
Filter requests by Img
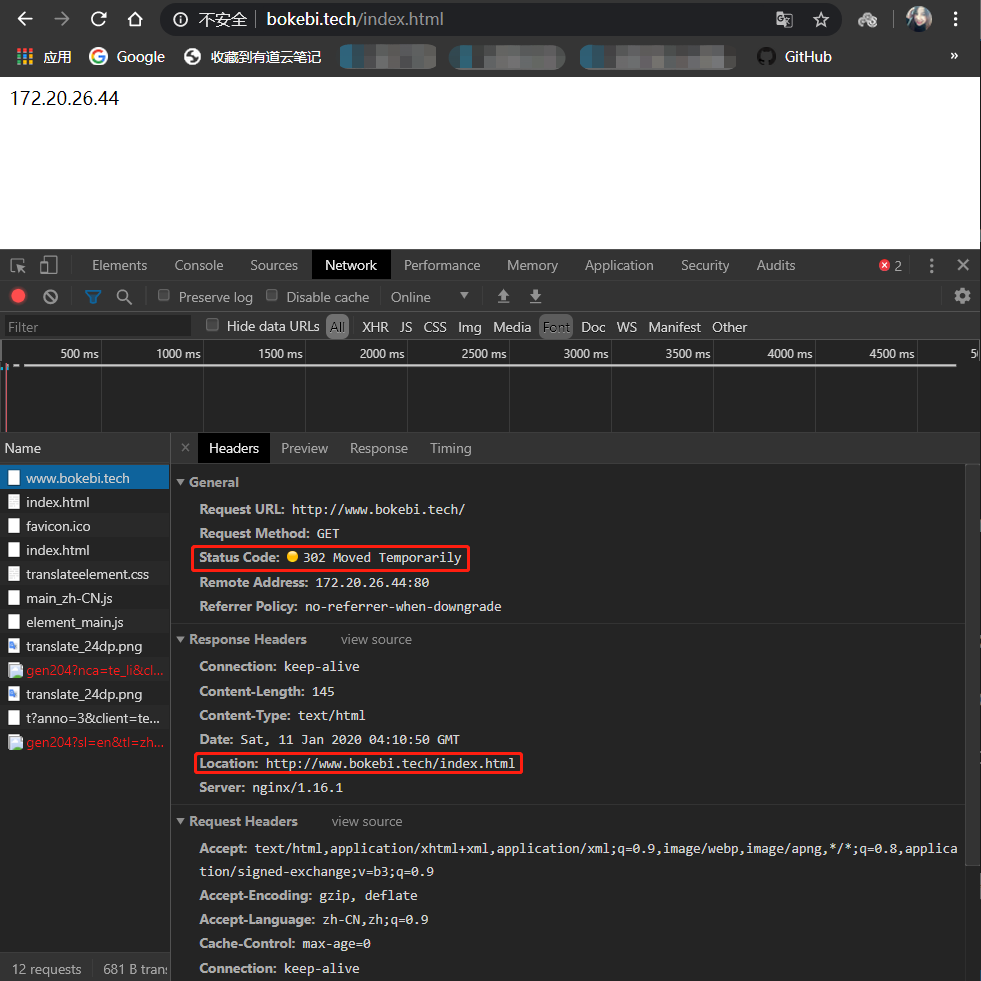469,327
